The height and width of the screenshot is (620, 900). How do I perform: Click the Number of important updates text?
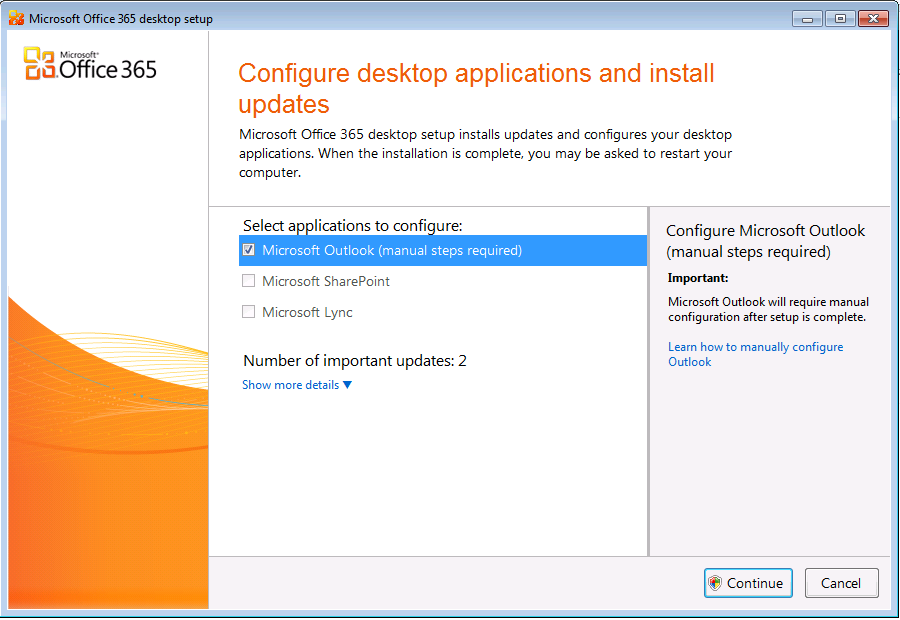click(355, 360)
